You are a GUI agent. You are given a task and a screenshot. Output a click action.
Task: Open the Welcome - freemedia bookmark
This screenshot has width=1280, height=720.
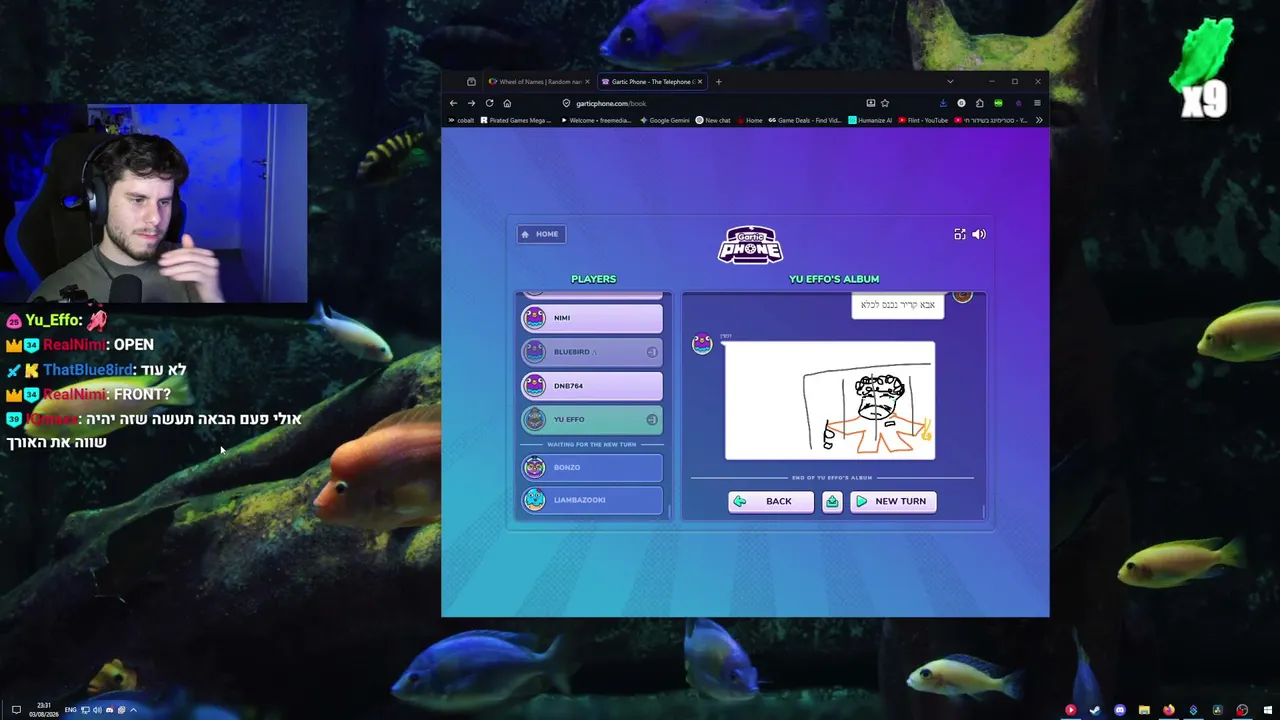pyautogui.click(x=596, y=120)
